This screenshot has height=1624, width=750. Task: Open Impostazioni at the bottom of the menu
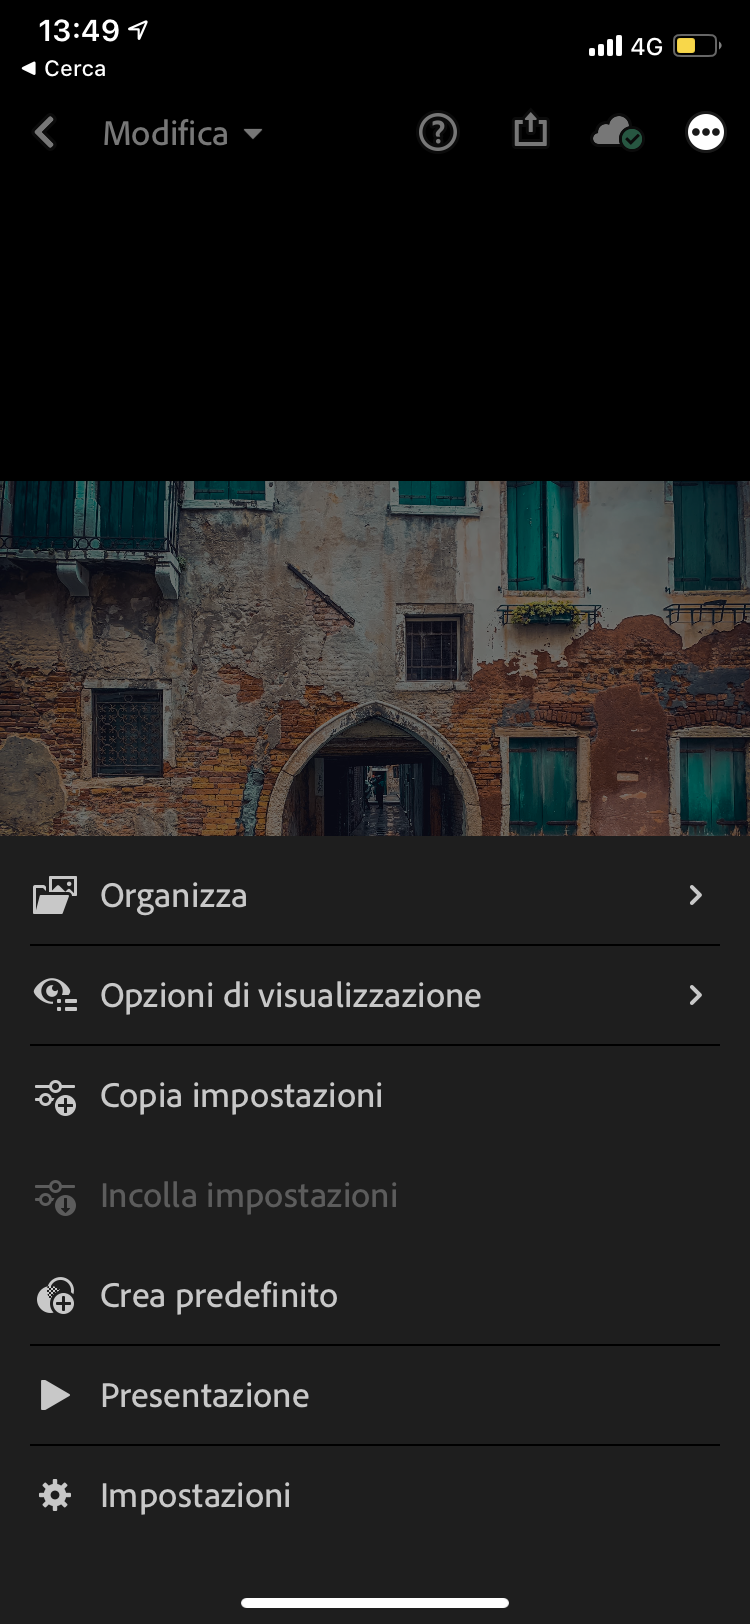click(194, 1495)
